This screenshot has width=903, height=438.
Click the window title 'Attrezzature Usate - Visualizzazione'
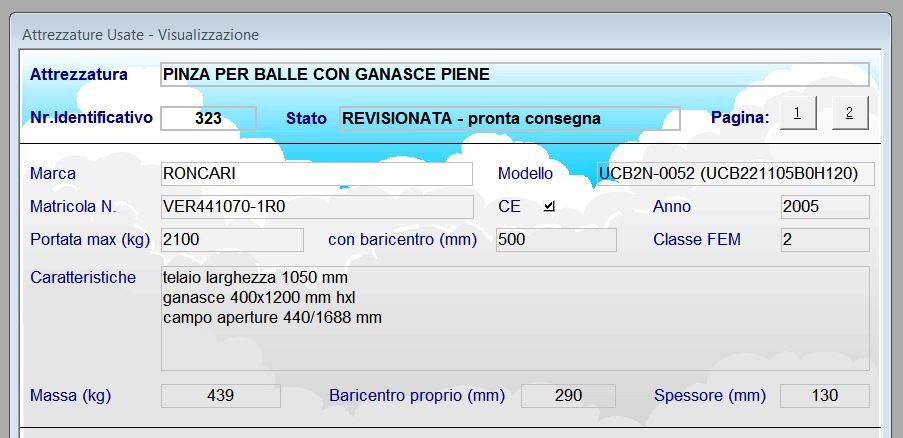[141, 35]
